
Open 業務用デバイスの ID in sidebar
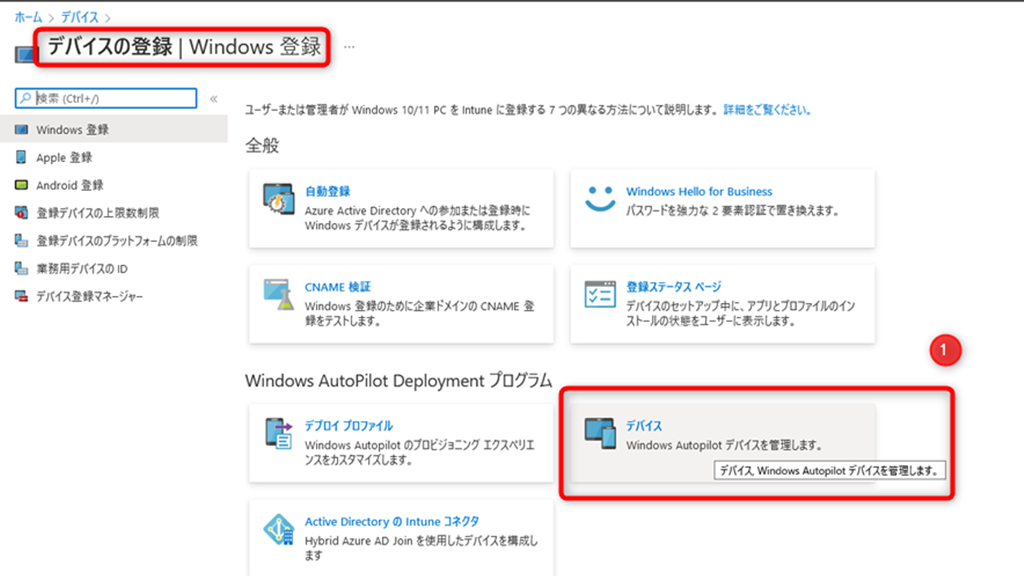point(81,269)
